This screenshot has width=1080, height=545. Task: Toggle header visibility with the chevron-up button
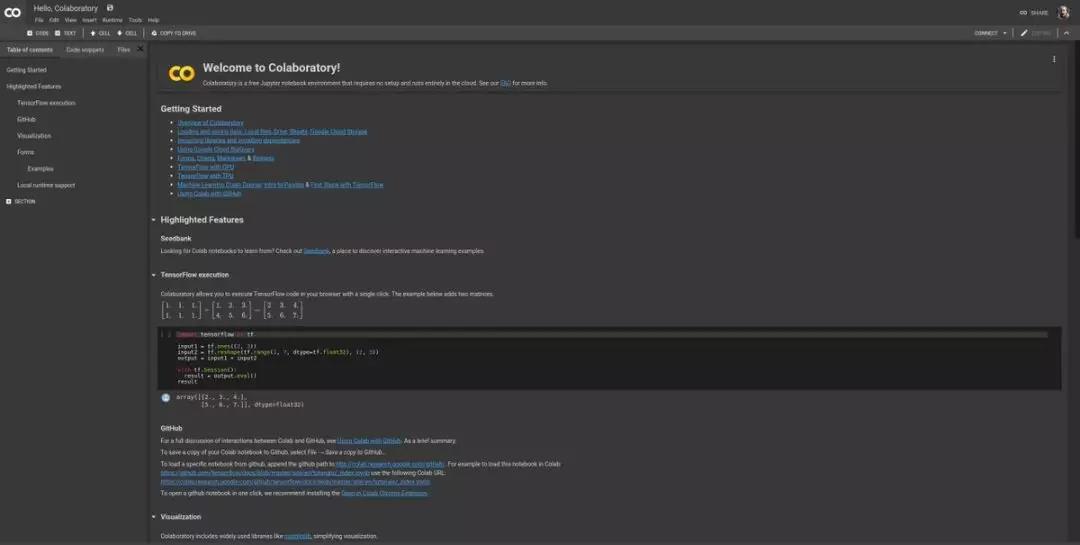1067,33
